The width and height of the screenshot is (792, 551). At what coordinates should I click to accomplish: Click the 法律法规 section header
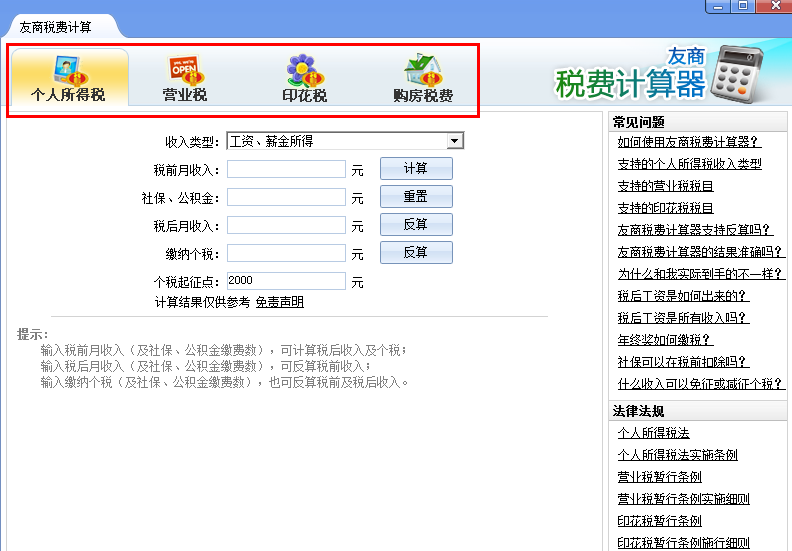click(698, 411)
